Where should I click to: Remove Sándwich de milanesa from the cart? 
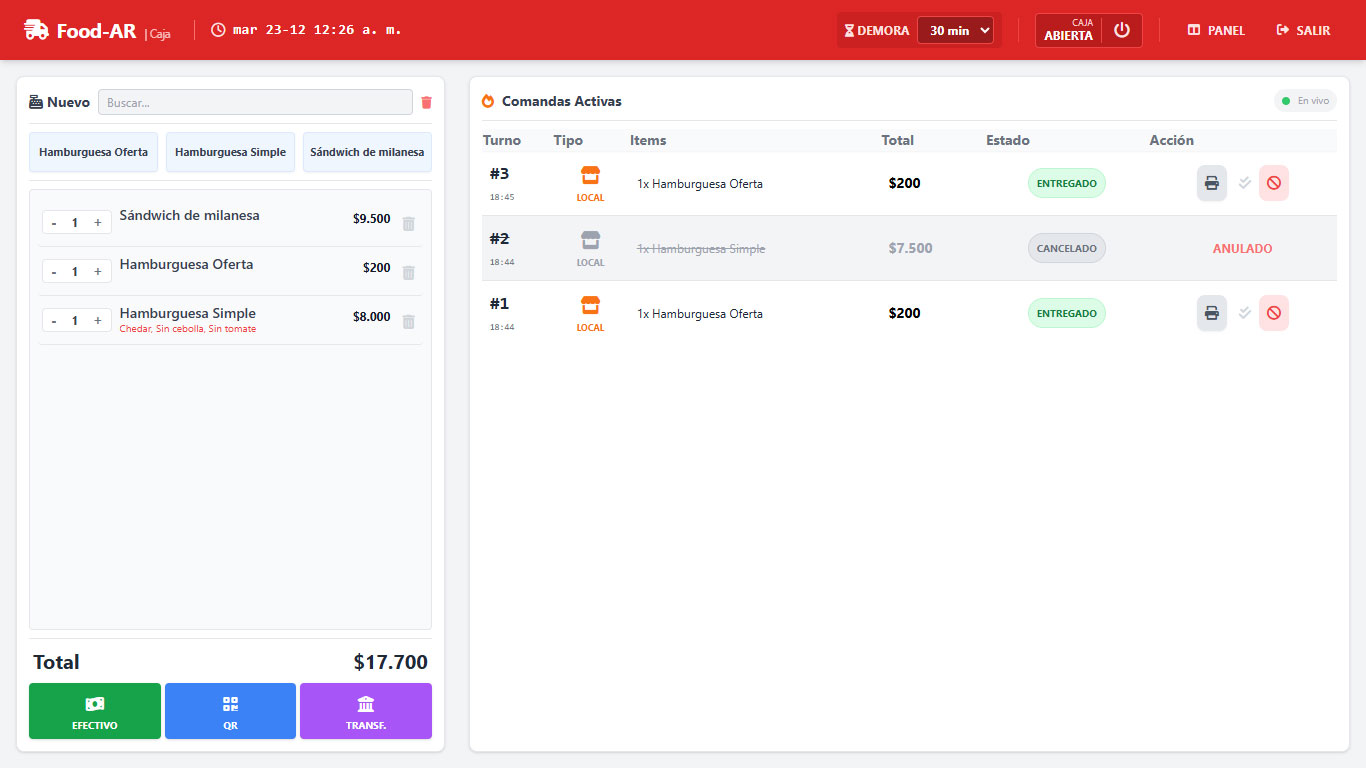[x=408, y=224]
